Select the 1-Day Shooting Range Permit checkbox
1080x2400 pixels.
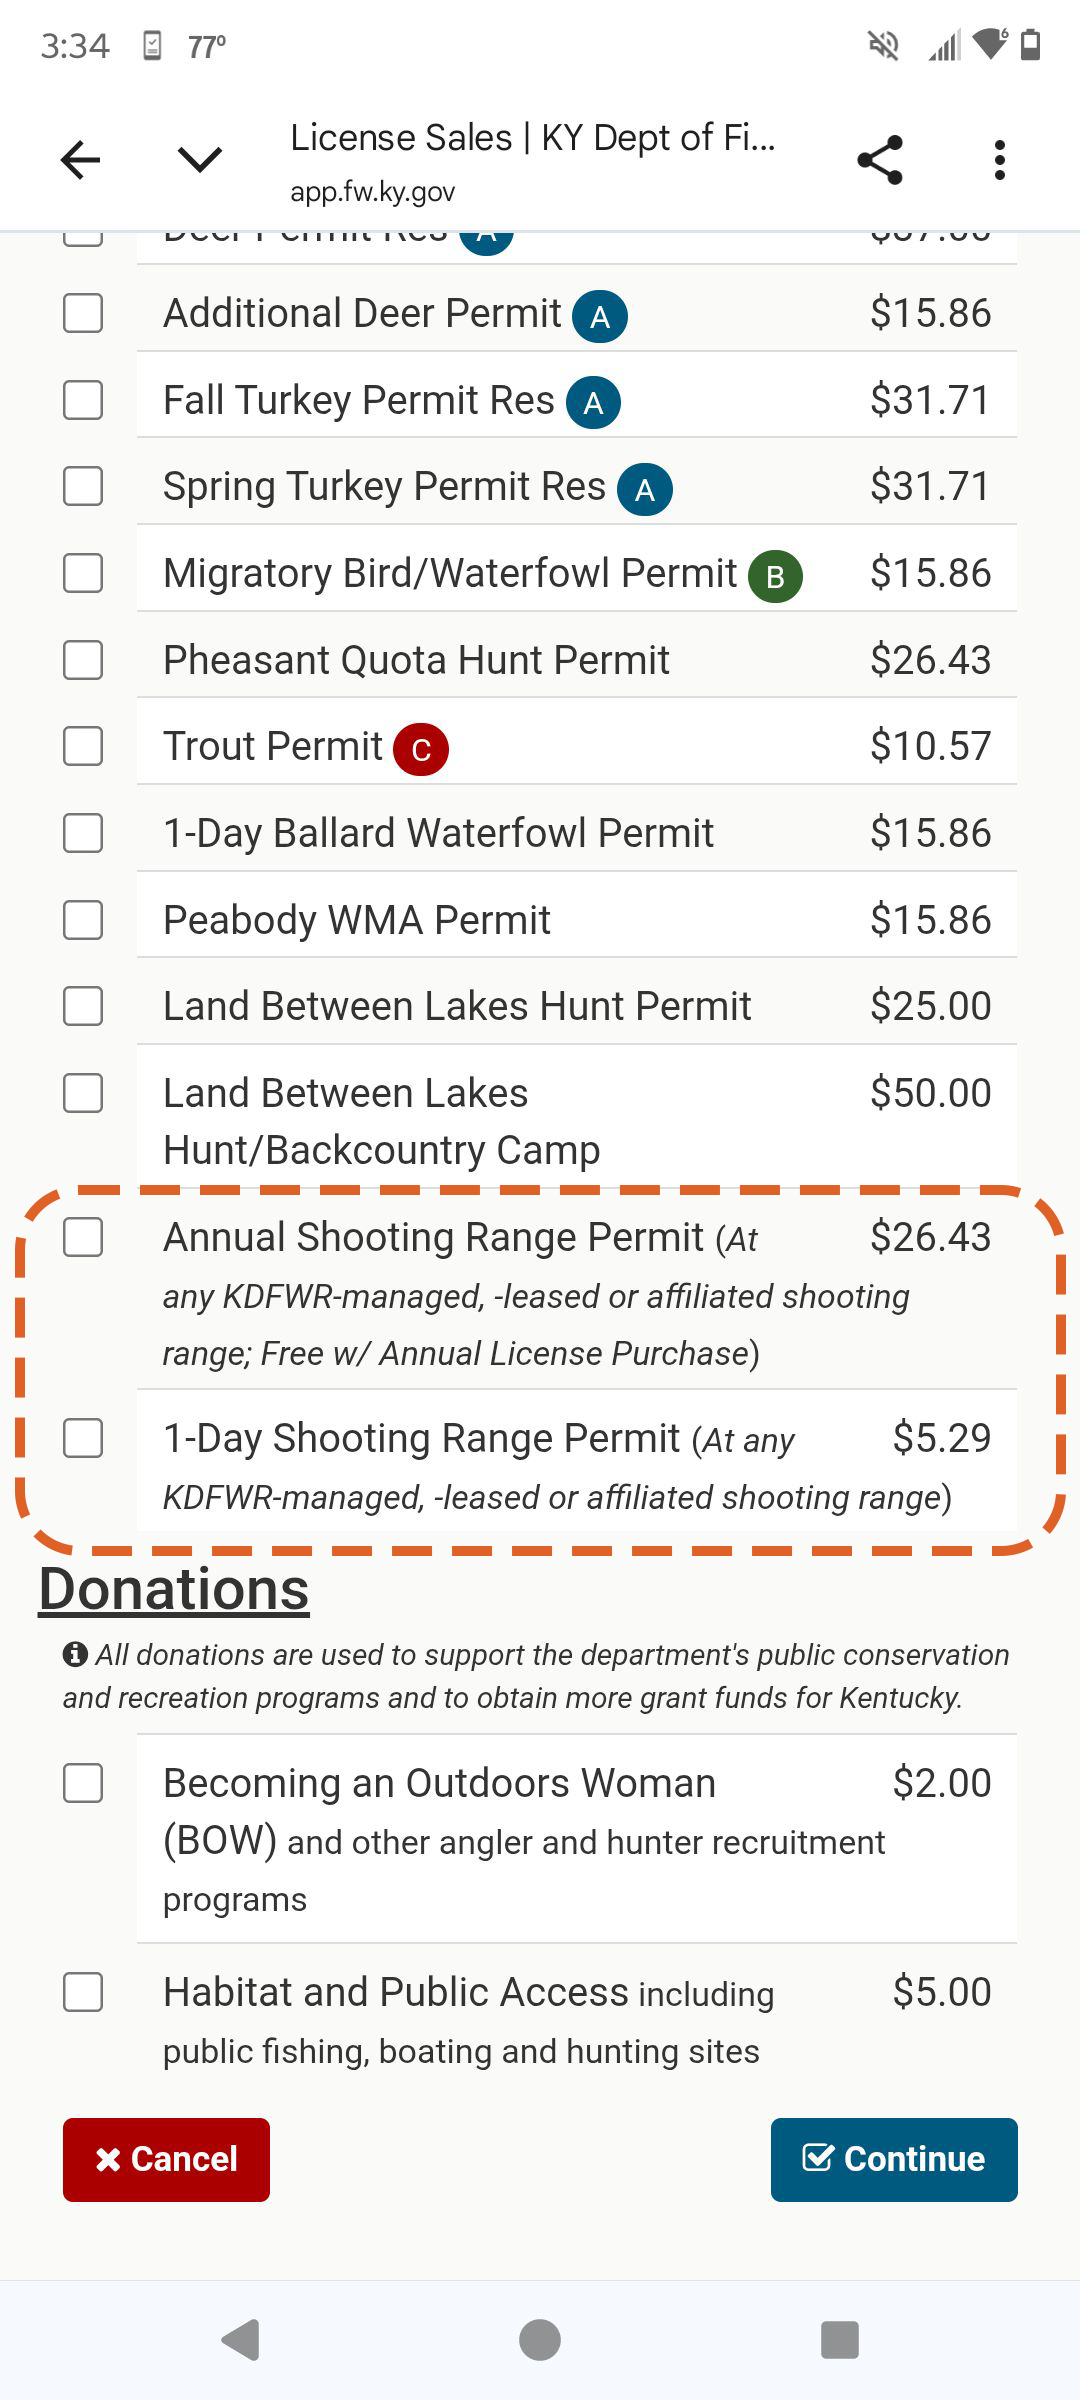(83, 1440)
